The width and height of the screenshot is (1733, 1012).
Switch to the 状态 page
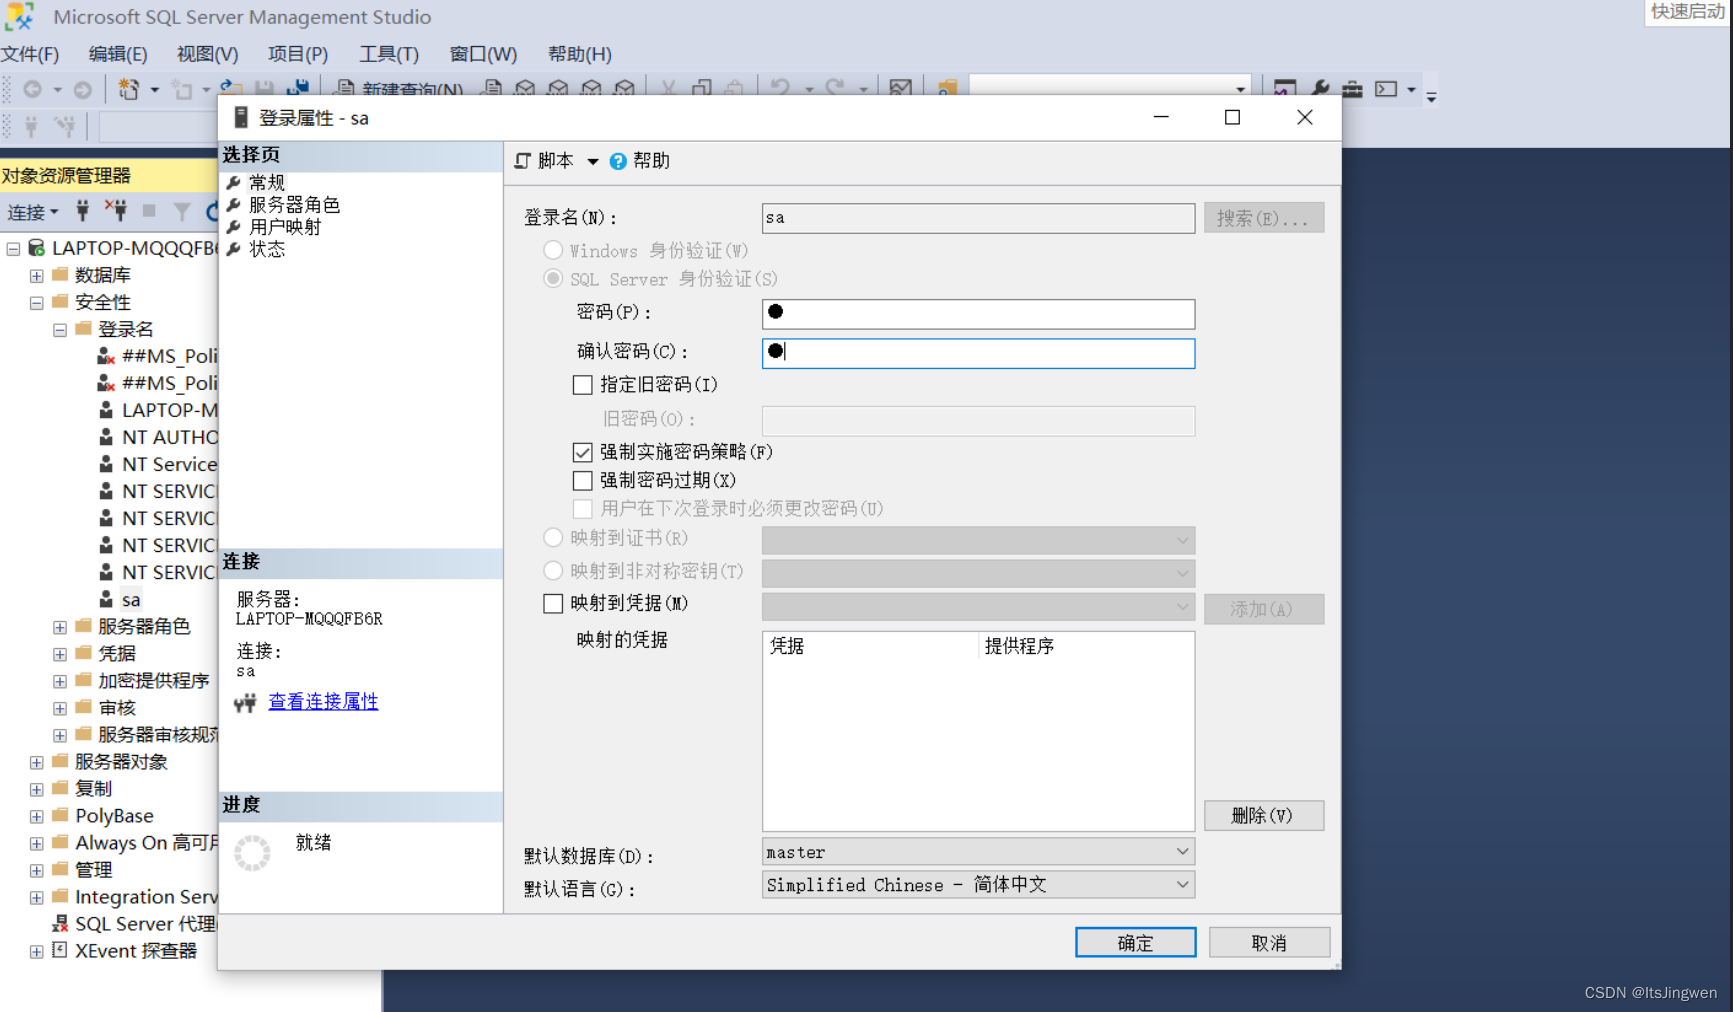tap(267, 249)
